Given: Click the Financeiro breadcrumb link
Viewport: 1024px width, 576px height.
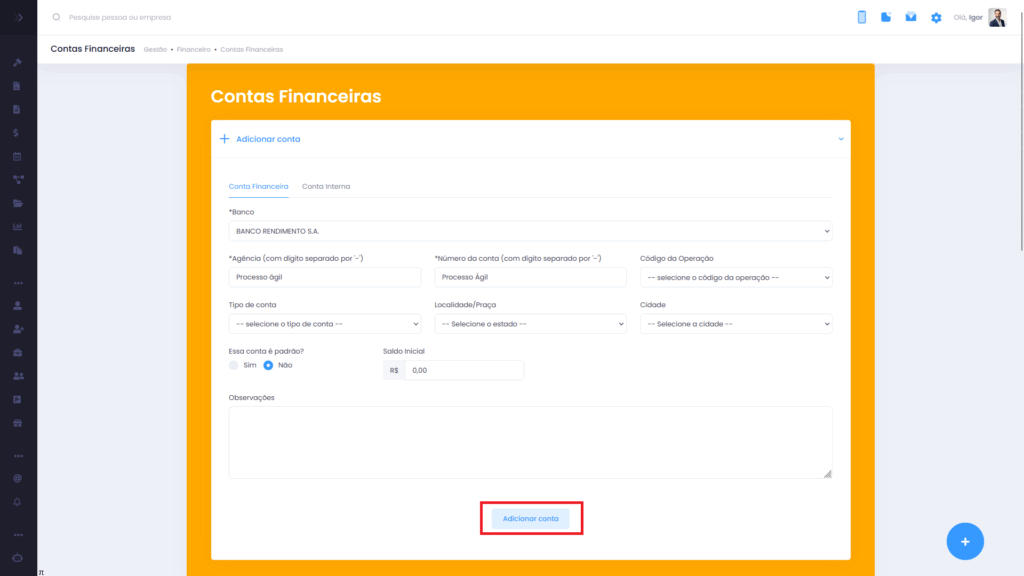Looking at the screenshot, I should [193, 49].
